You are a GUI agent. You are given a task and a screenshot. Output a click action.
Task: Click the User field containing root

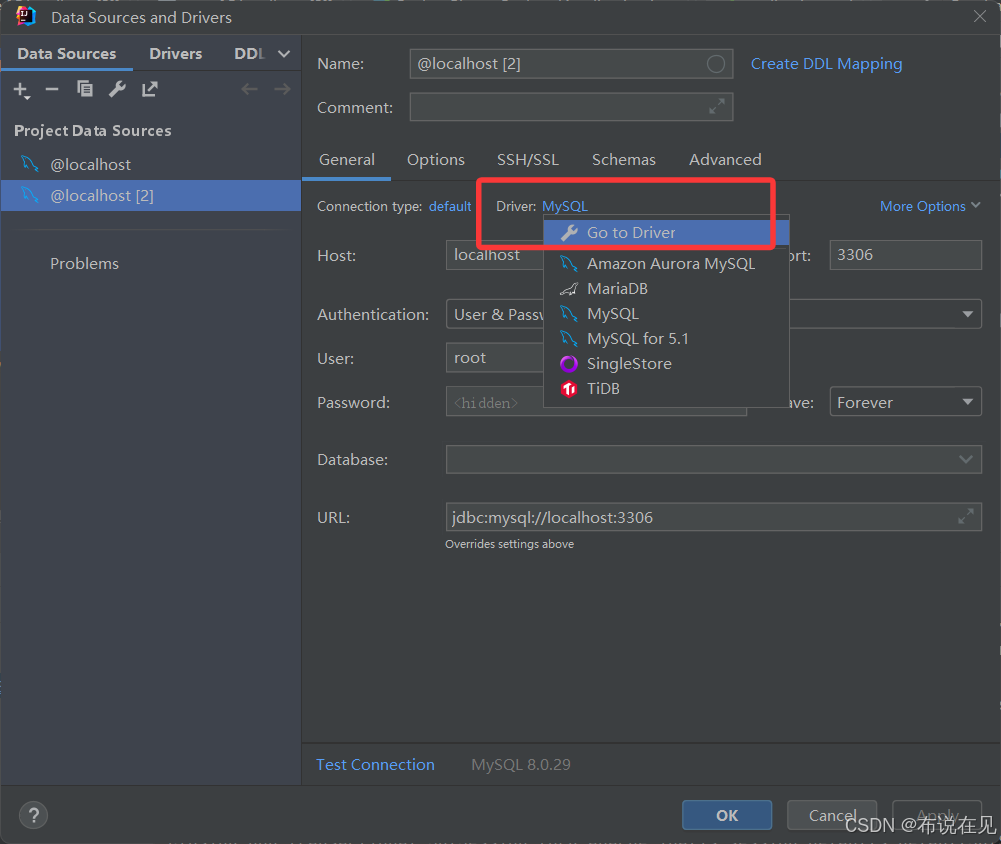tap(495, 358)
